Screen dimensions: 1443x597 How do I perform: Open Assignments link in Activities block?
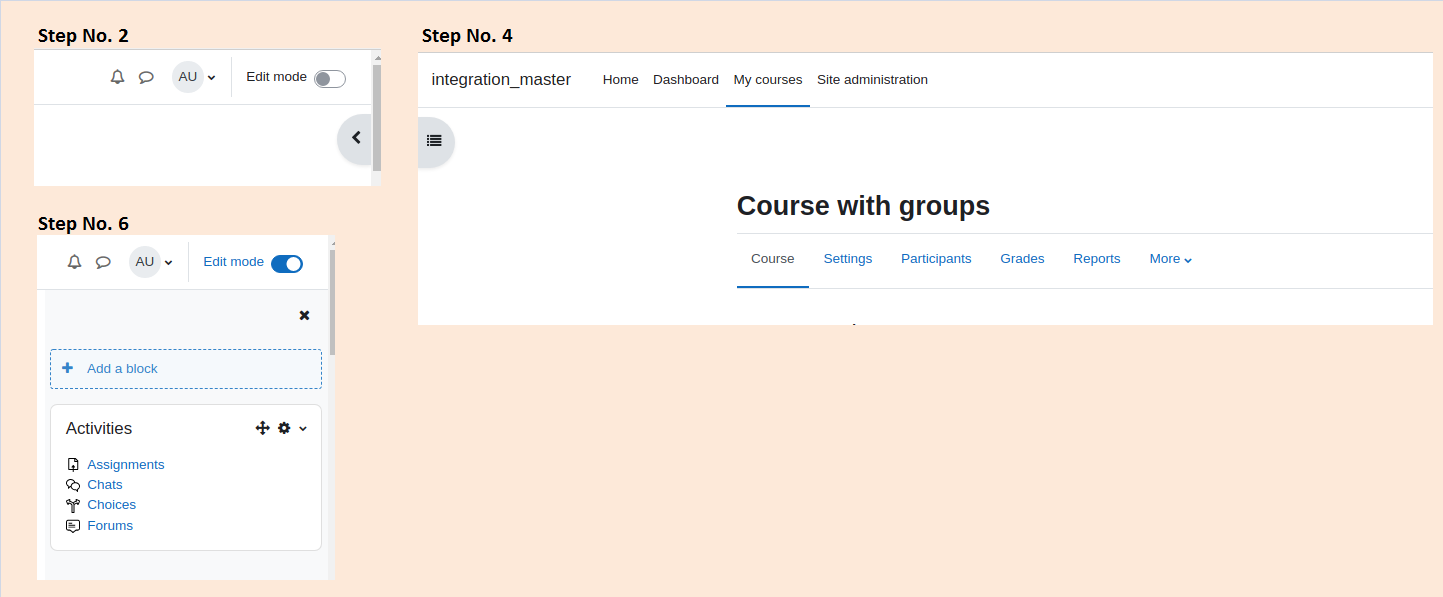click(x=126, y=465)
